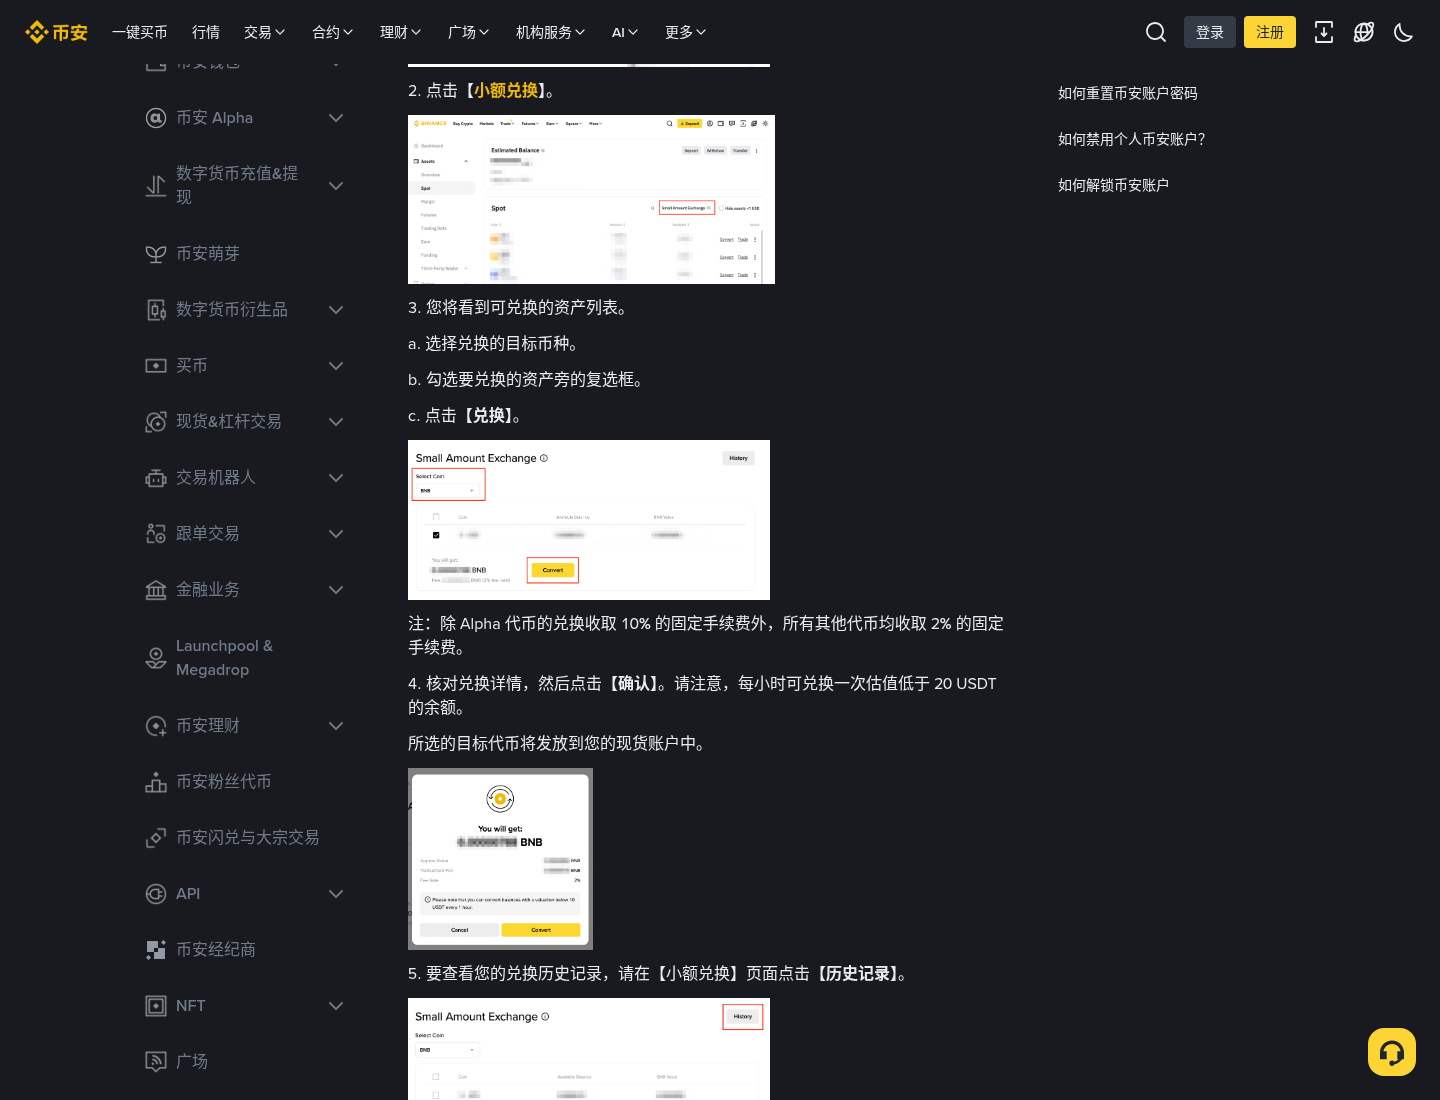Open 如何解锁币安账户 article link
Image resolution: width=1440 pixels, height=1100 pixels.
[1114, 185]
